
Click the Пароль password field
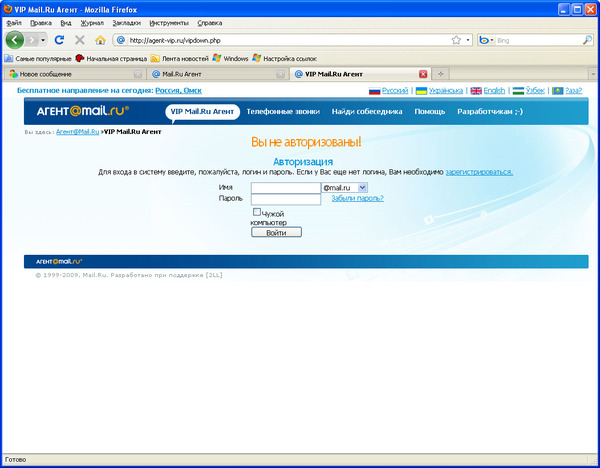286,199
